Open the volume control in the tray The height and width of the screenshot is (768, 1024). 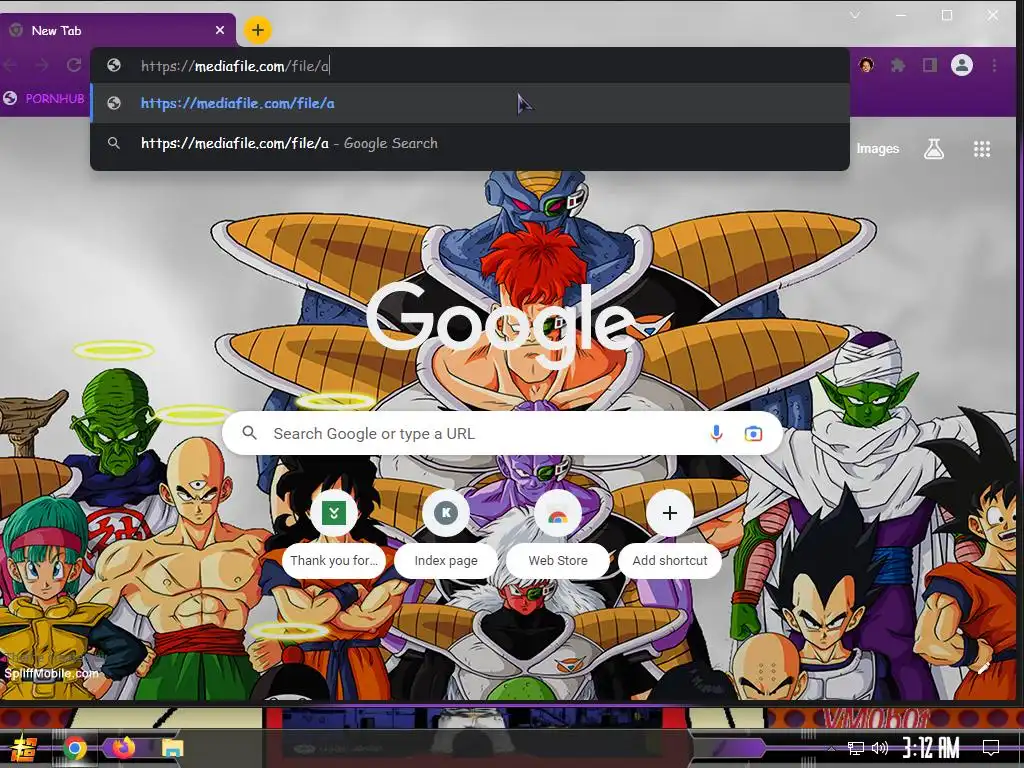(880, 748)
